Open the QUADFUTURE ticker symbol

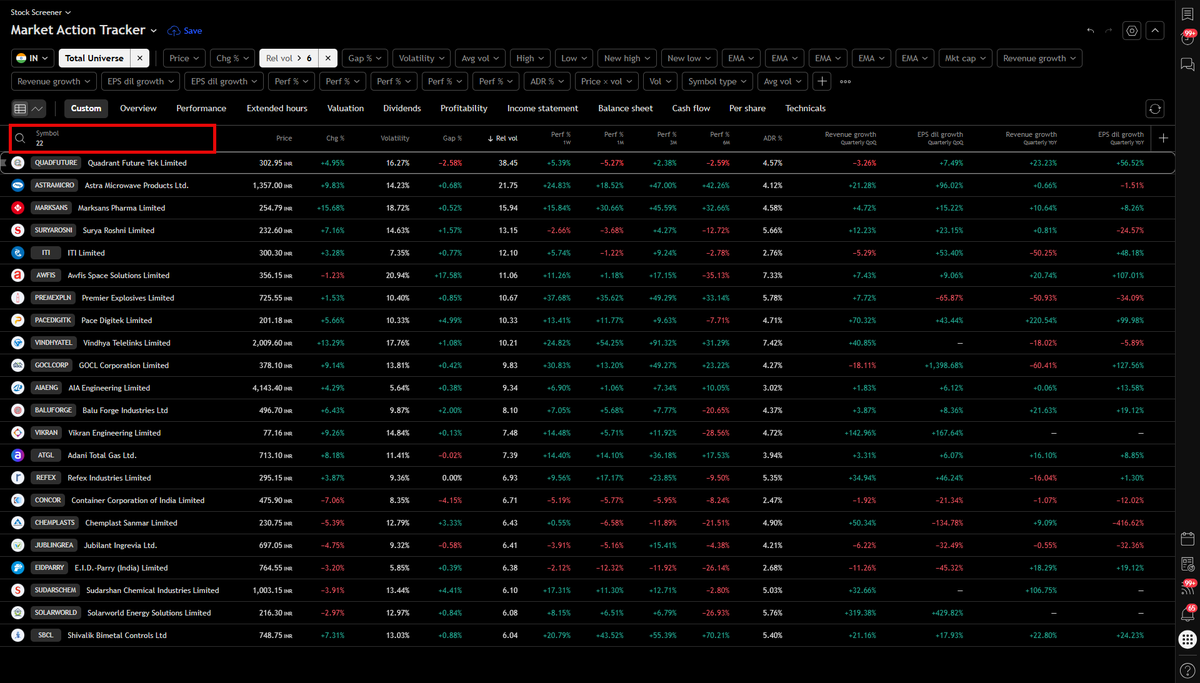coord(55,162)
